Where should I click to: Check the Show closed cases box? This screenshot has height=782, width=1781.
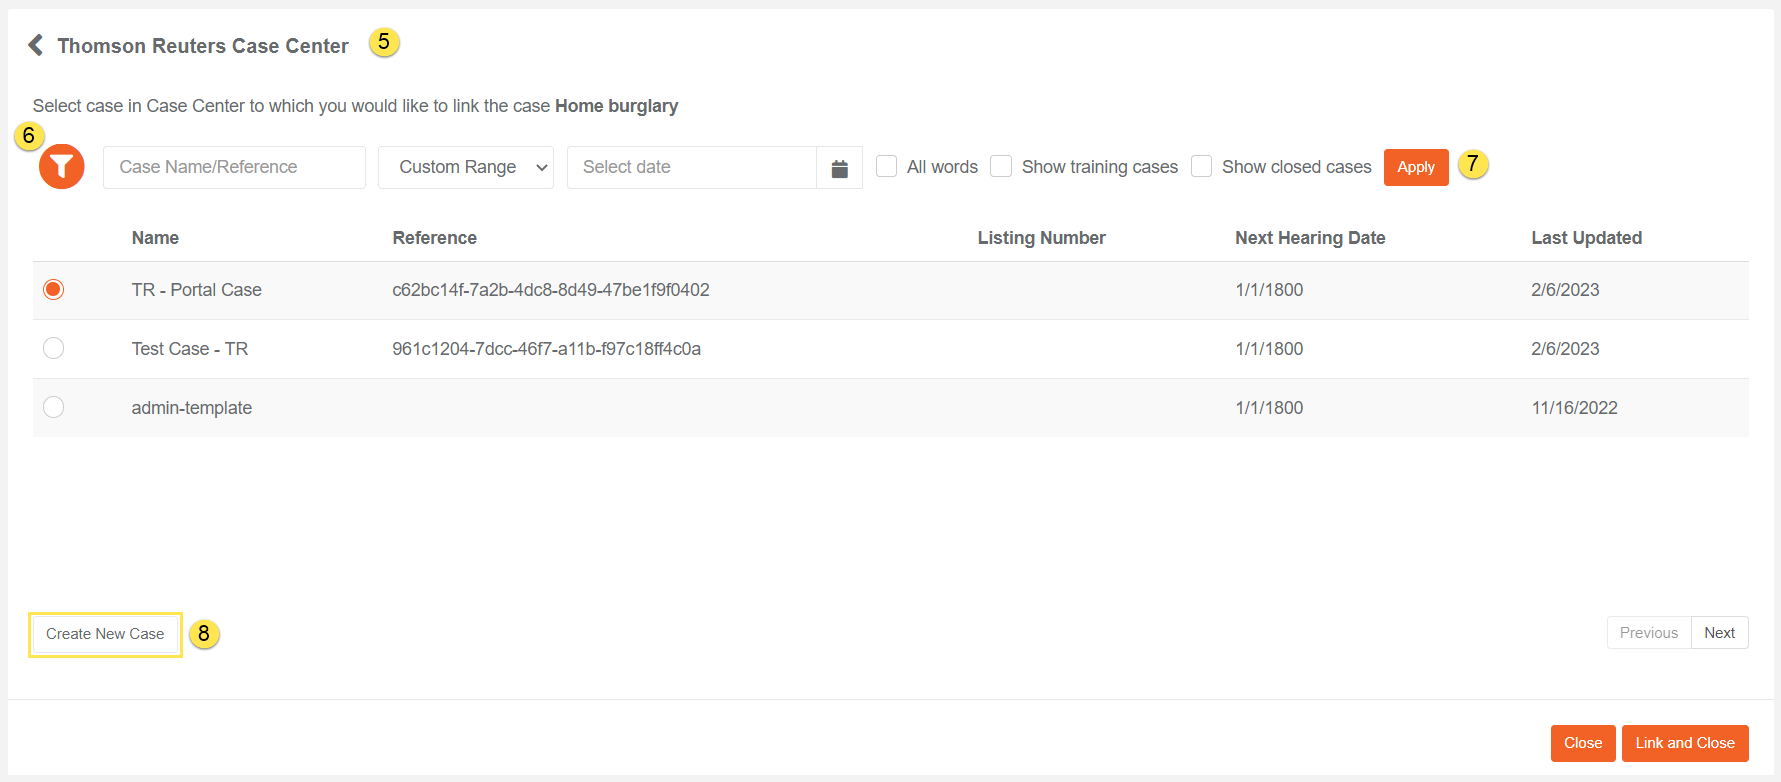[x=1201, y=167]
